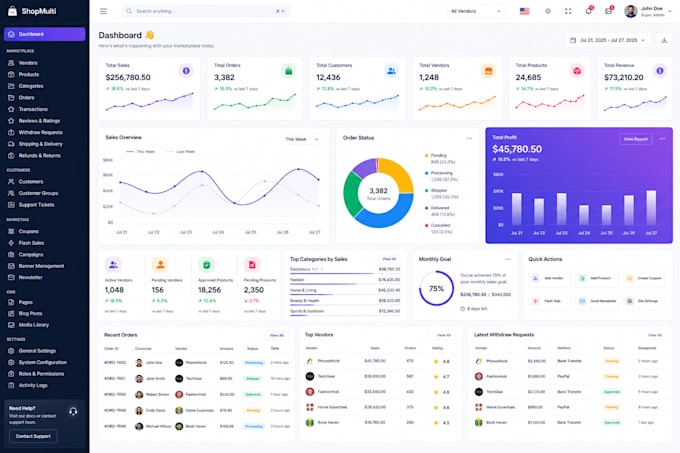
Task: Expand the This Week sales filter
Action: pos(301,139)
